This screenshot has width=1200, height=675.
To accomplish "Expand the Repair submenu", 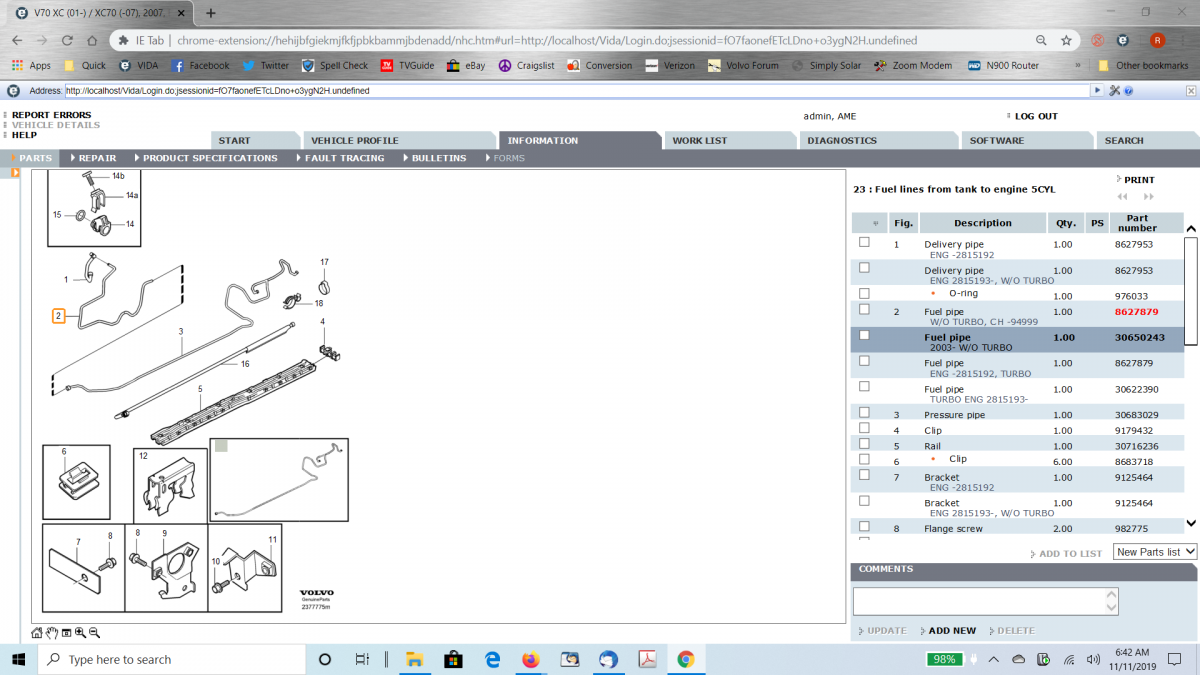I will [96, 158].
